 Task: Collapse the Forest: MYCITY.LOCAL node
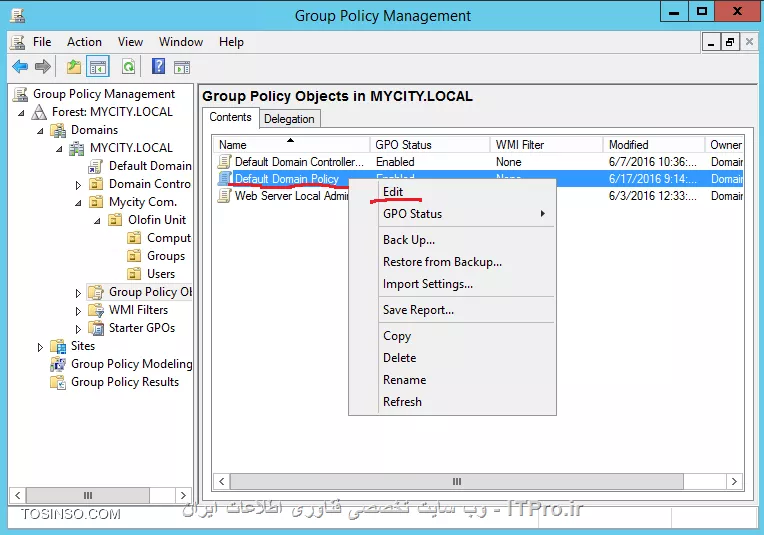tap(21, 113)
